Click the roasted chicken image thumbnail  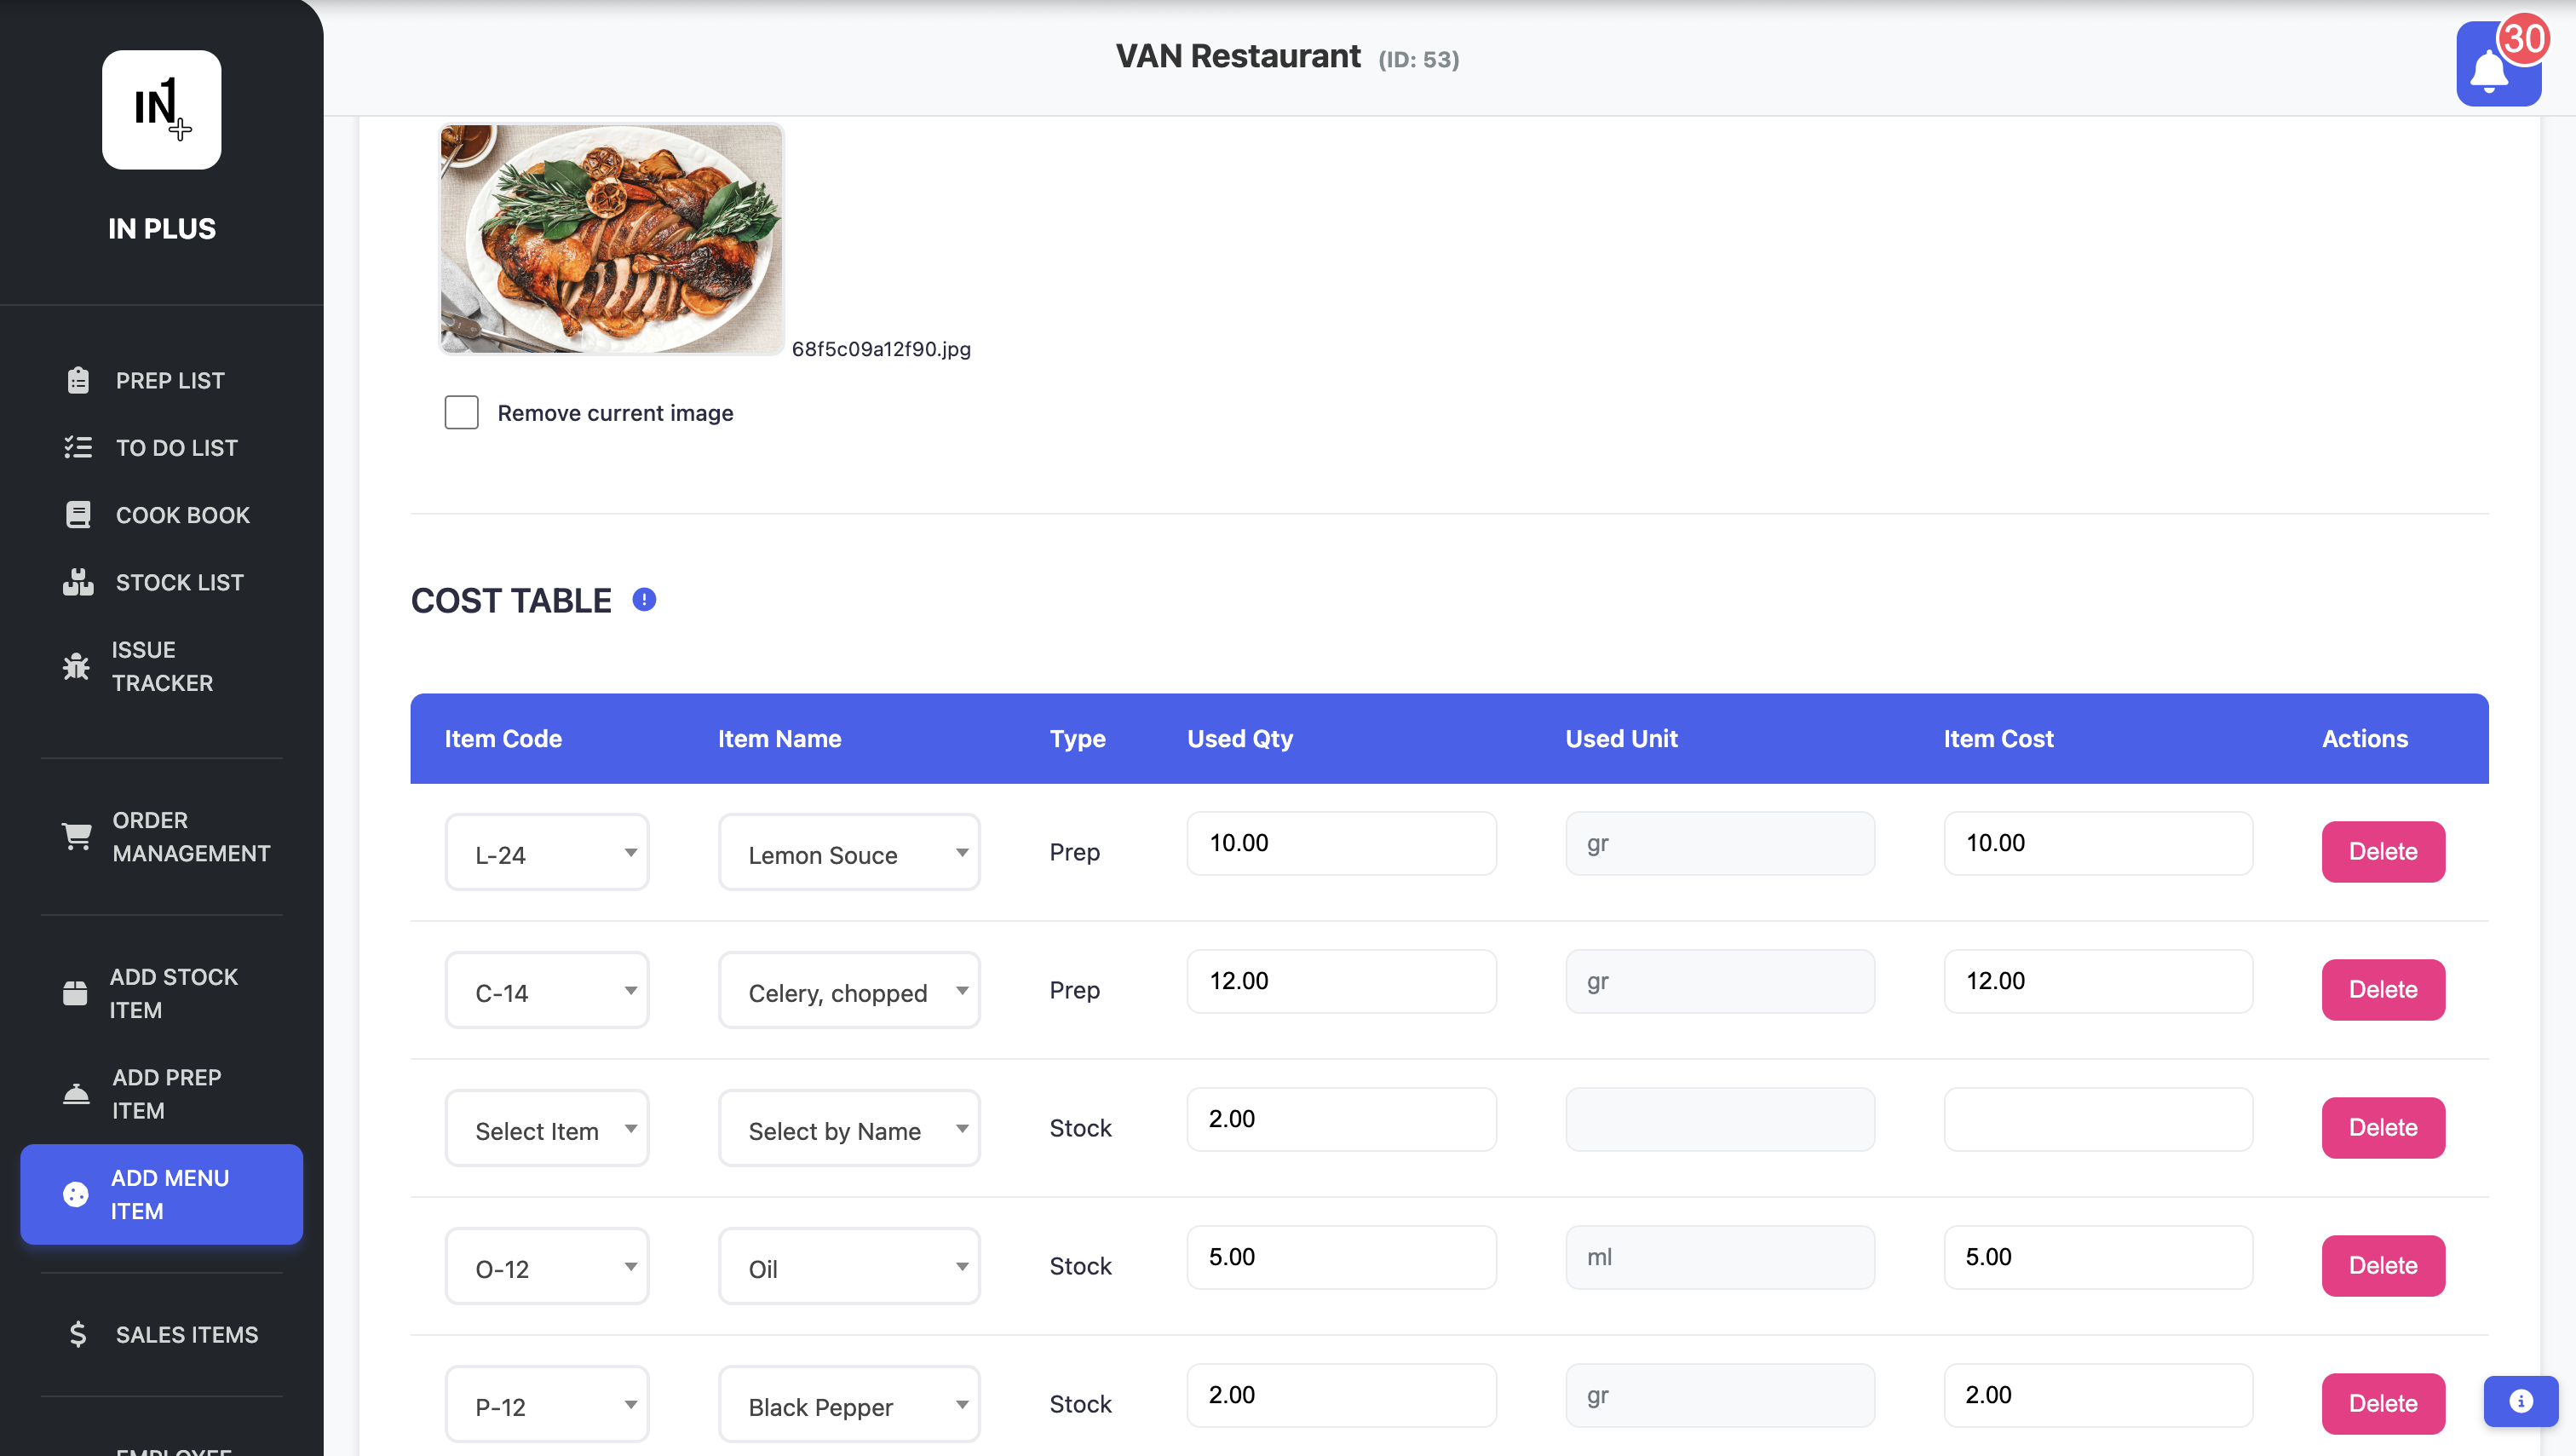coord(610,239)
